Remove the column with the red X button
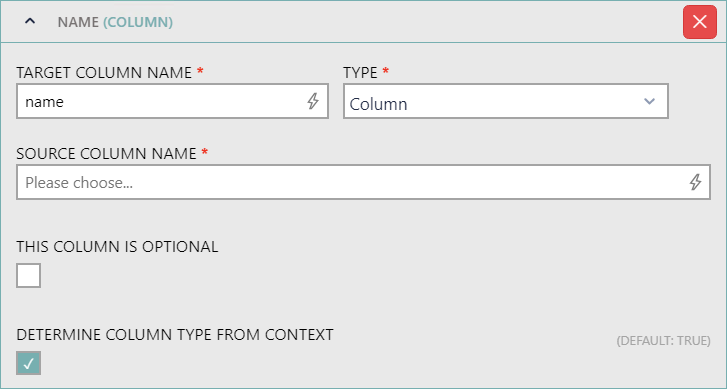Screen dimensions: 727x389 point(700,22)
